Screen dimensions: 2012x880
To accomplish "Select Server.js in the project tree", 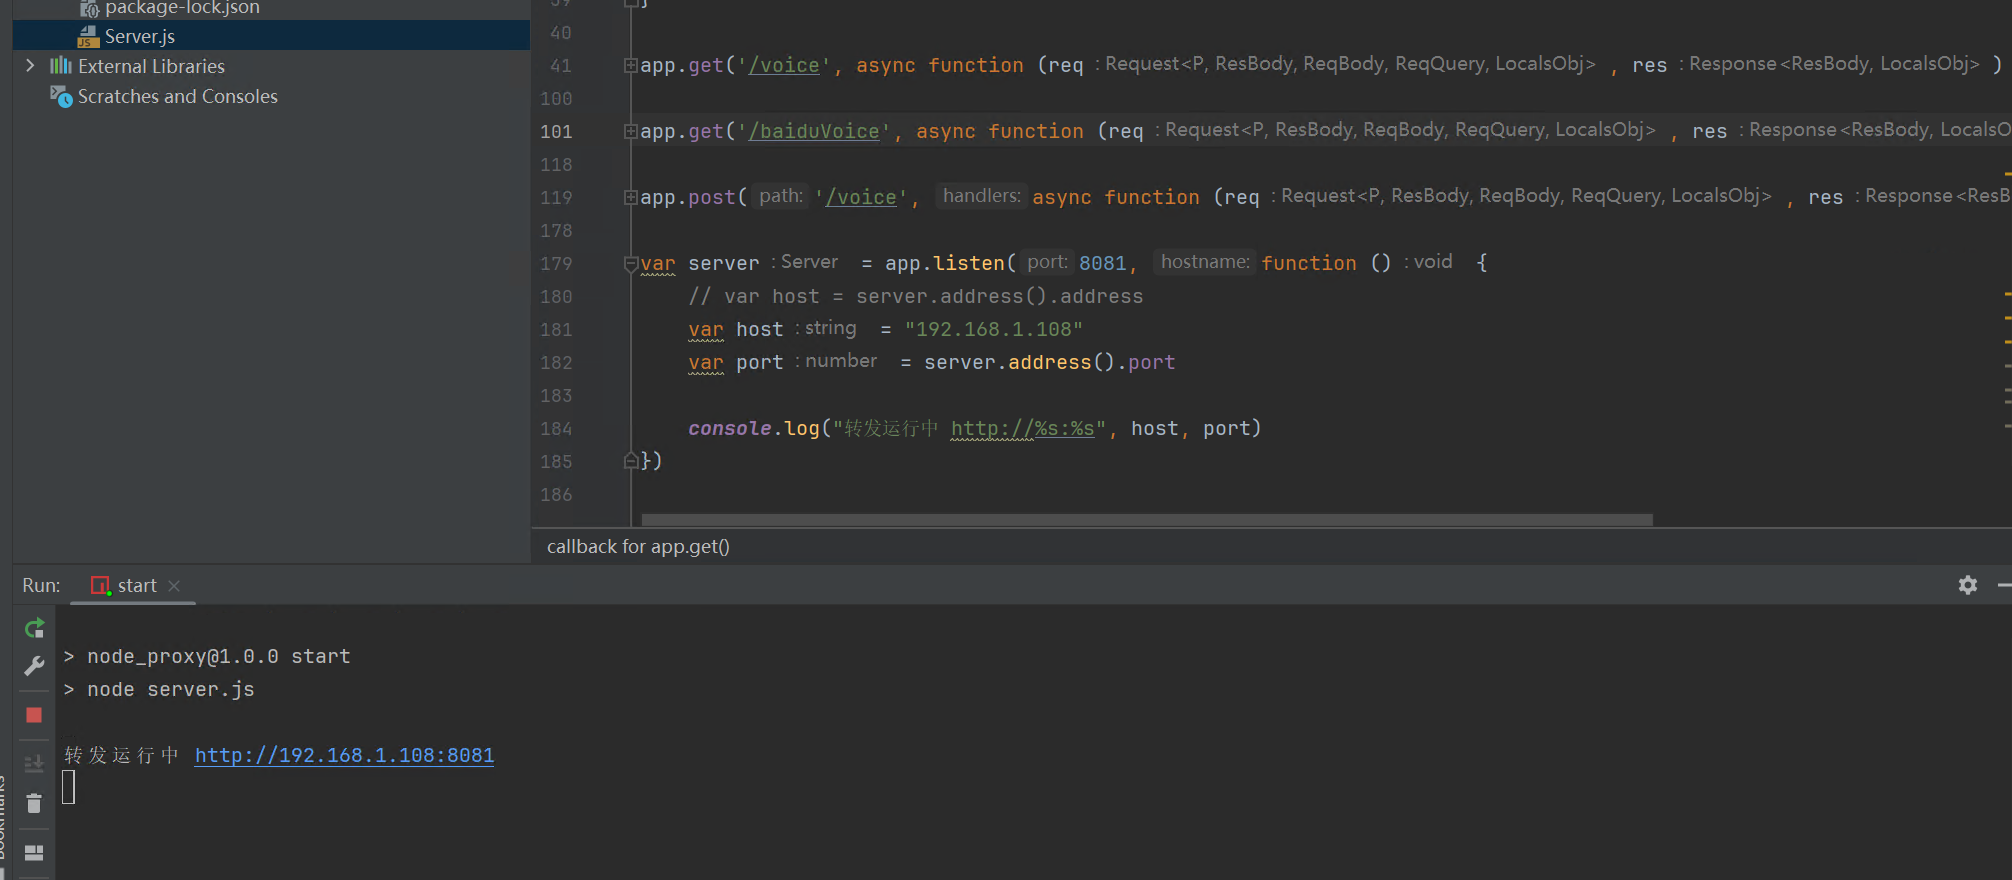I will [139, 36].
